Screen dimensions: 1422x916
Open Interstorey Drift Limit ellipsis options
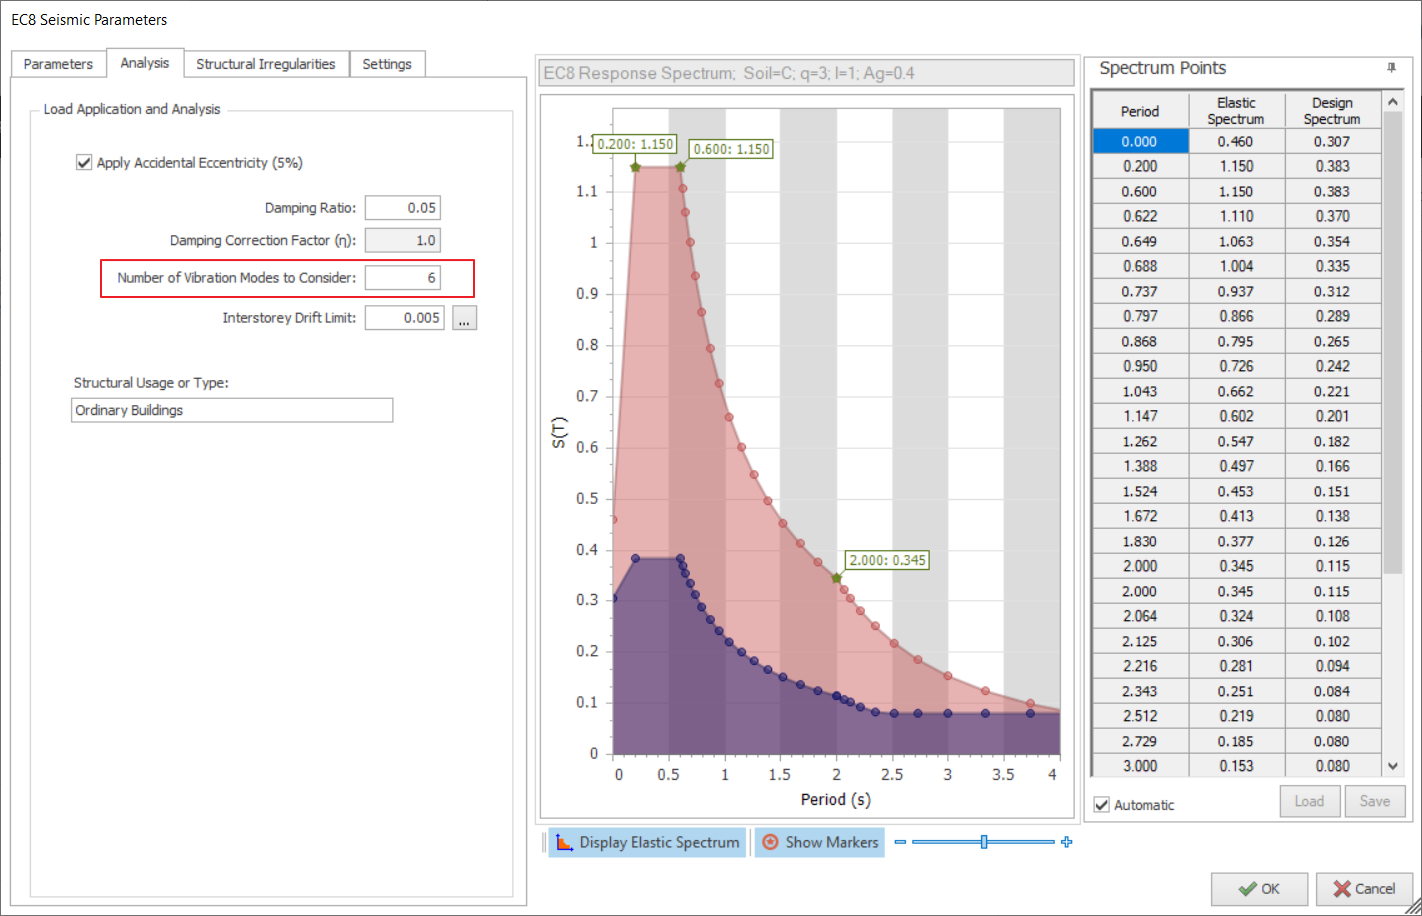[x=464, y=318]
